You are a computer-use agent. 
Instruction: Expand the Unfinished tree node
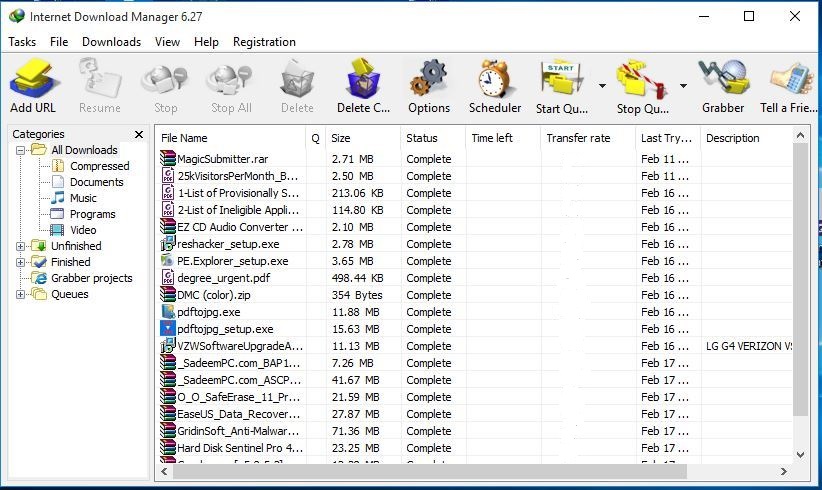(20, 246)
